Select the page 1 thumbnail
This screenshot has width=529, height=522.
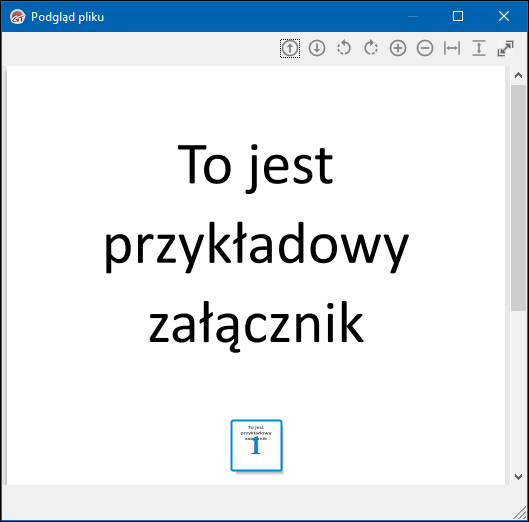[256, 445]
